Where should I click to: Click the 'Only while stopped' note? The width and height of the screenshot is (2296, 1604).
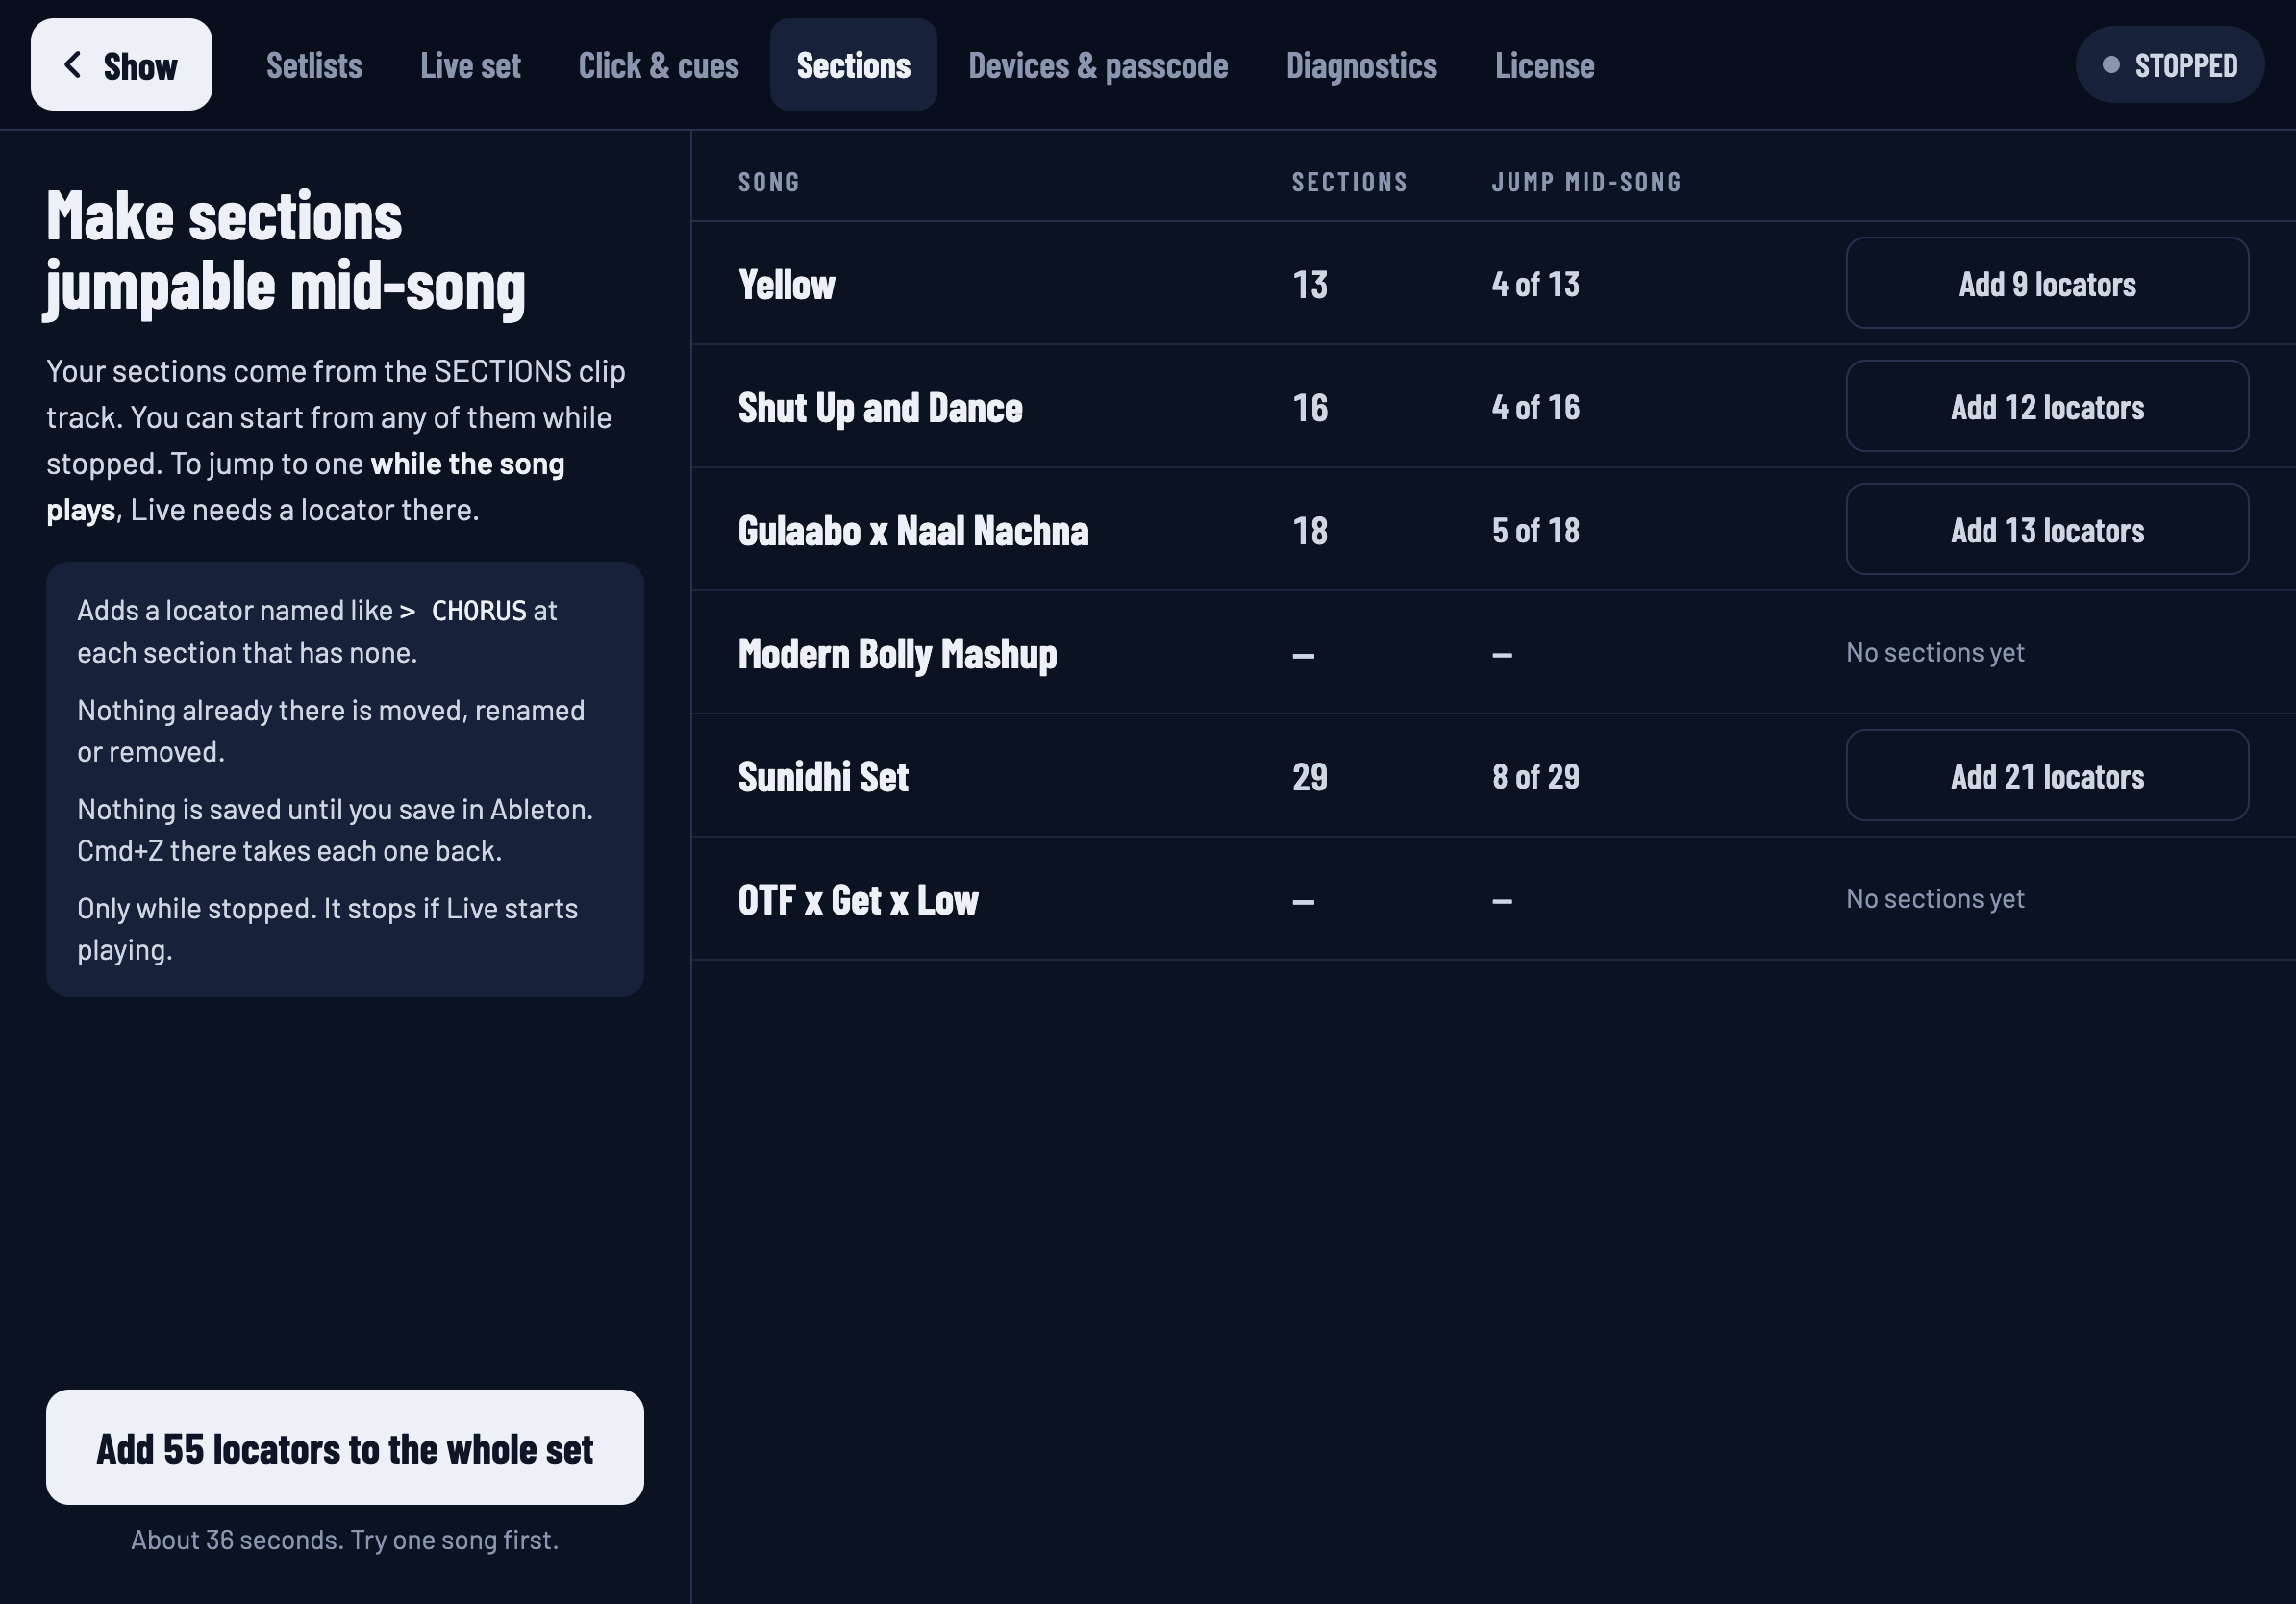327,929
